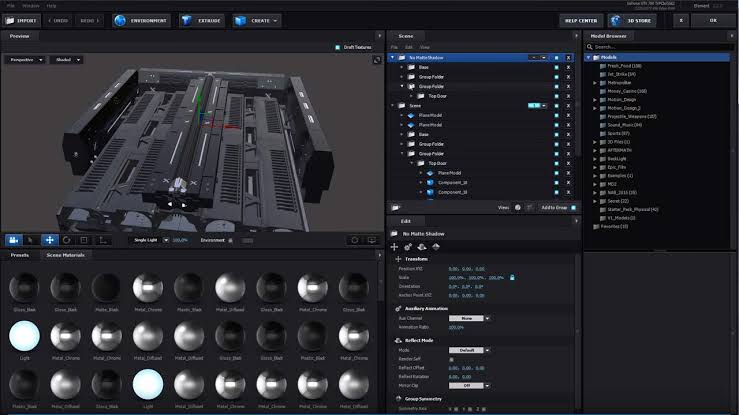This screenshot has height=415, width=739.
Task: Click the Redo button
Action: tap(90, 21)
